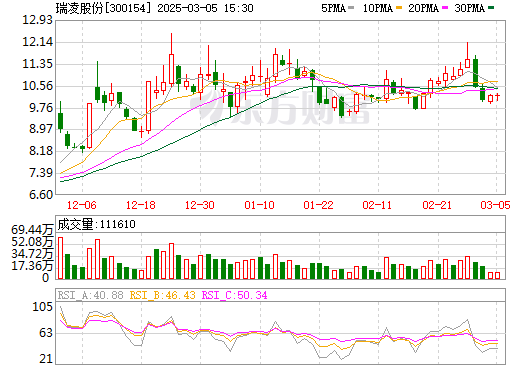Select the 01-10 date axis label
Viewport: 520px width, 365px height.
point(259,205)
